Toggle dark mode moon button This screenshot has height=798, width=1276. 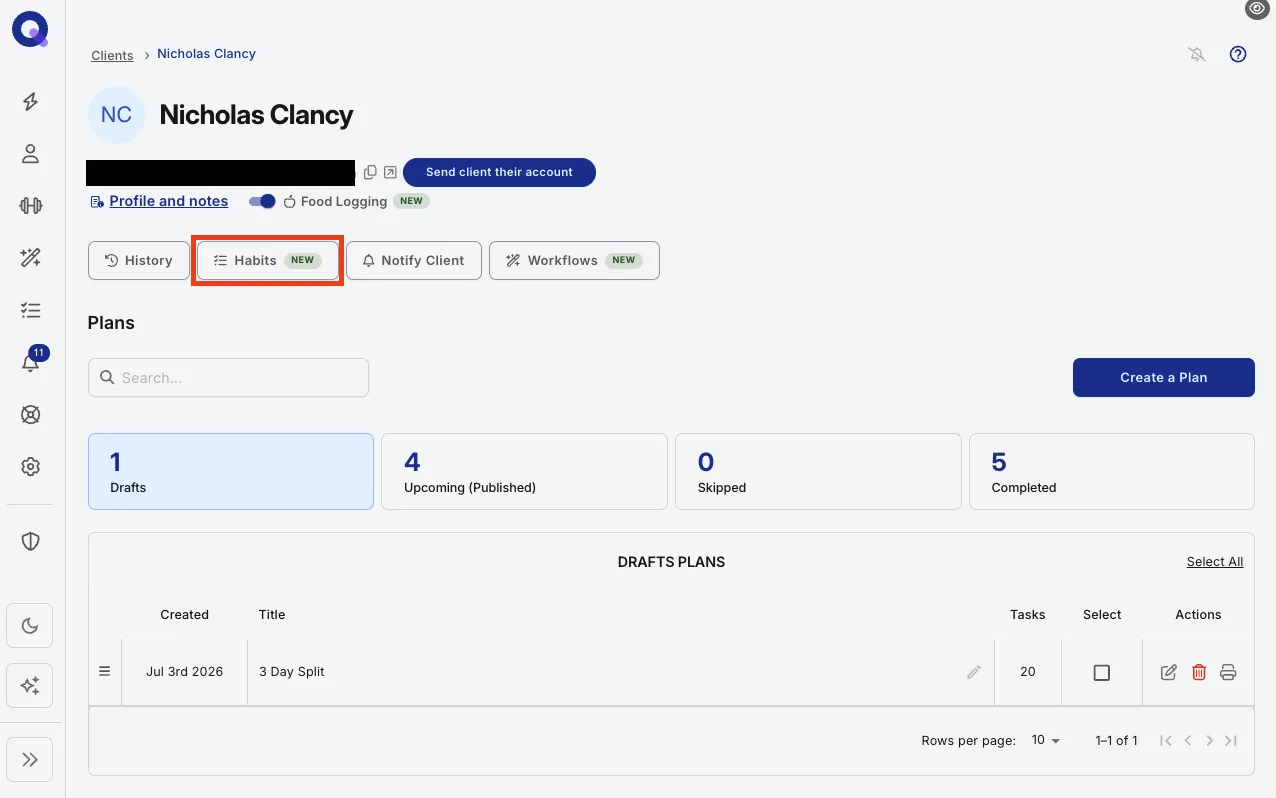pyautogui.click(x=30, y=626)
